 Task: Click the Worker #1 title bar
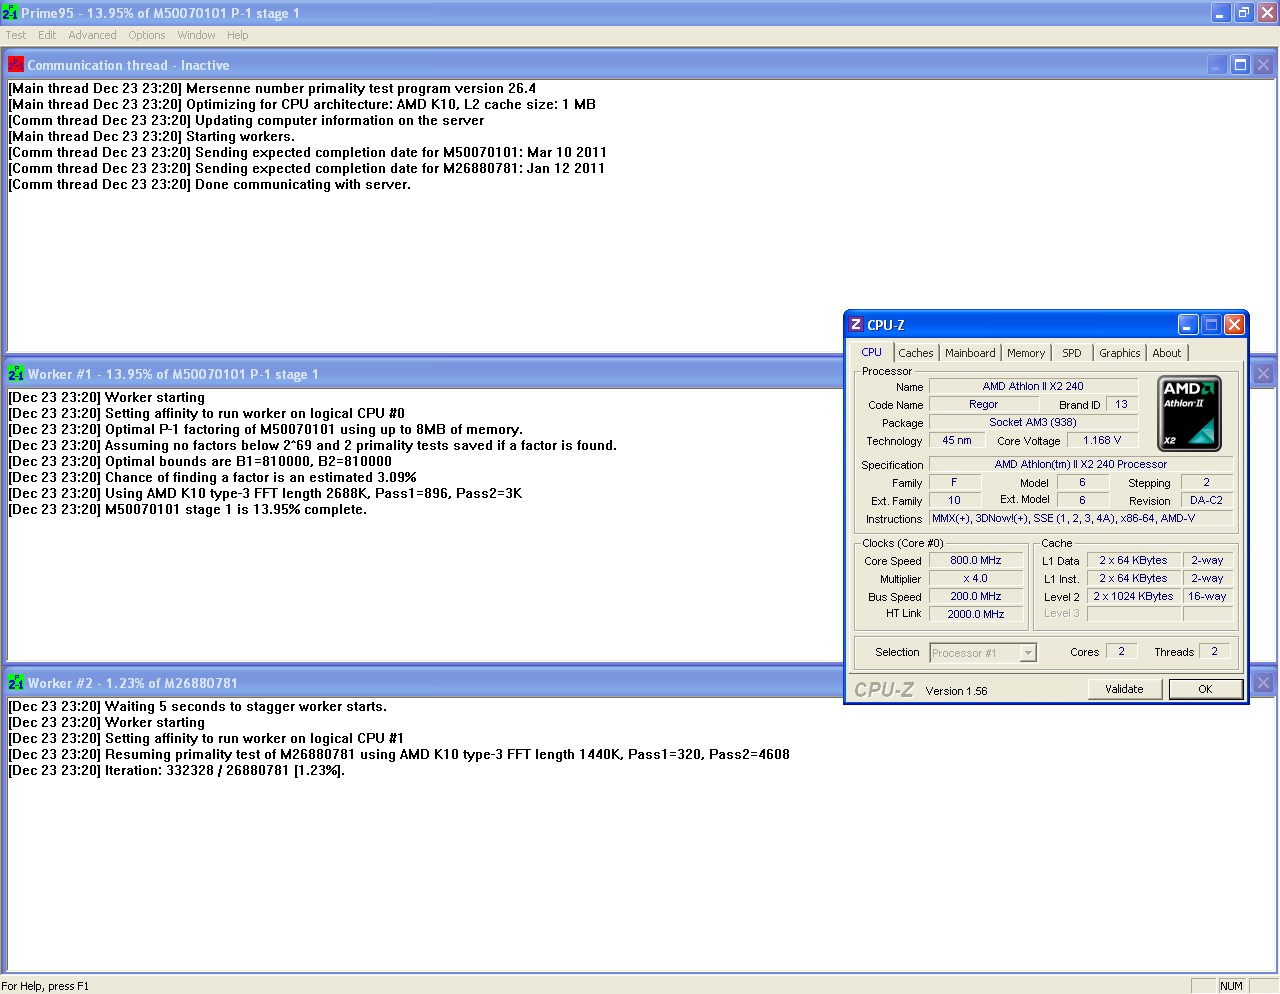click(x=425, y=374)
